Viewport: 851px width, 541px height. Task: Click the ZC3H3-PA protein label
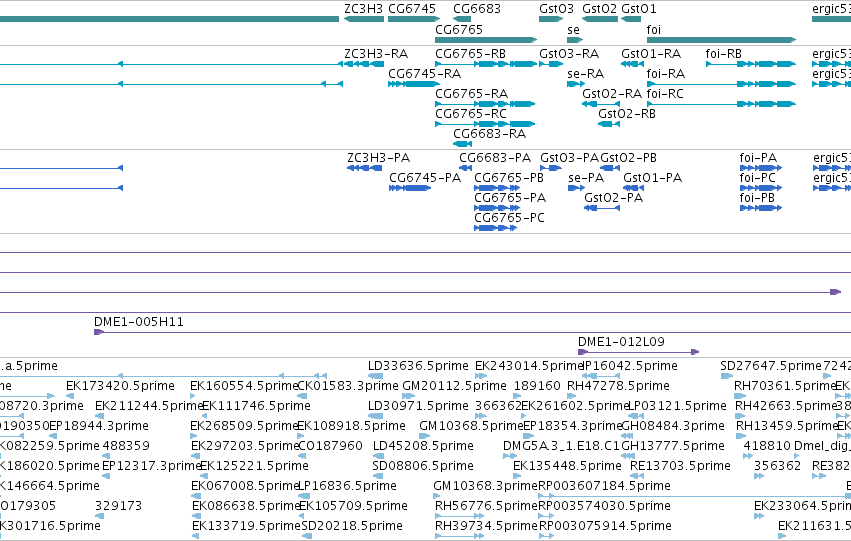tap(379, 158)
